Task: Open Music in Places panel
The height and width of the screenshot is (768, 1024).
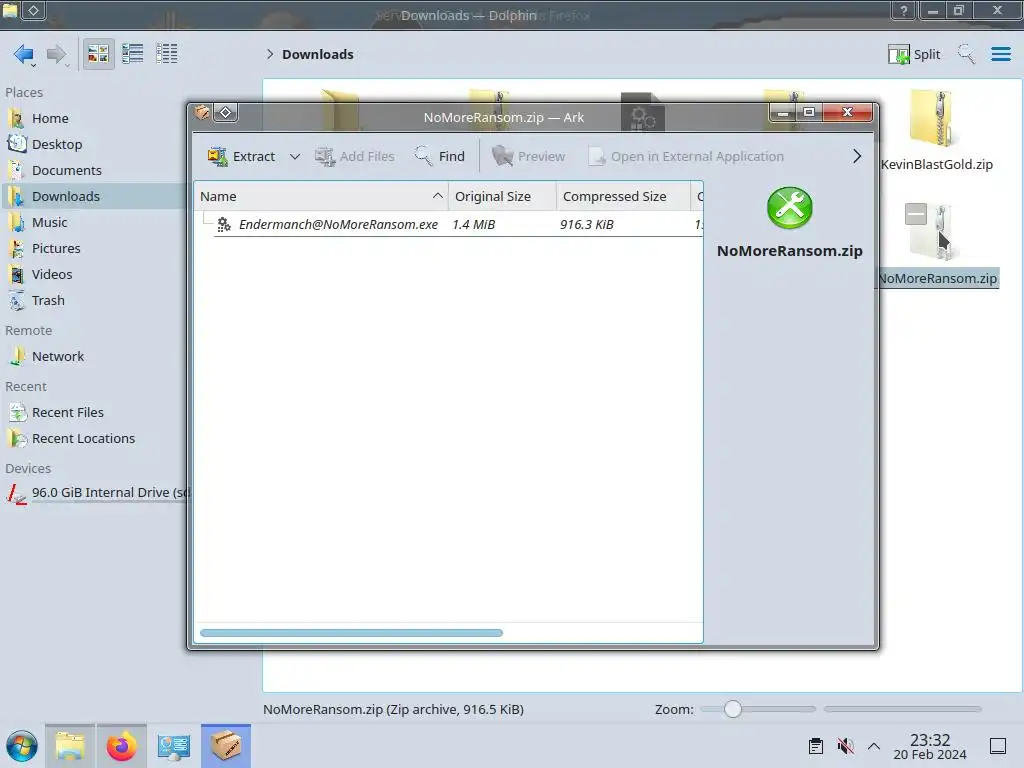Action: pos(49,223)
